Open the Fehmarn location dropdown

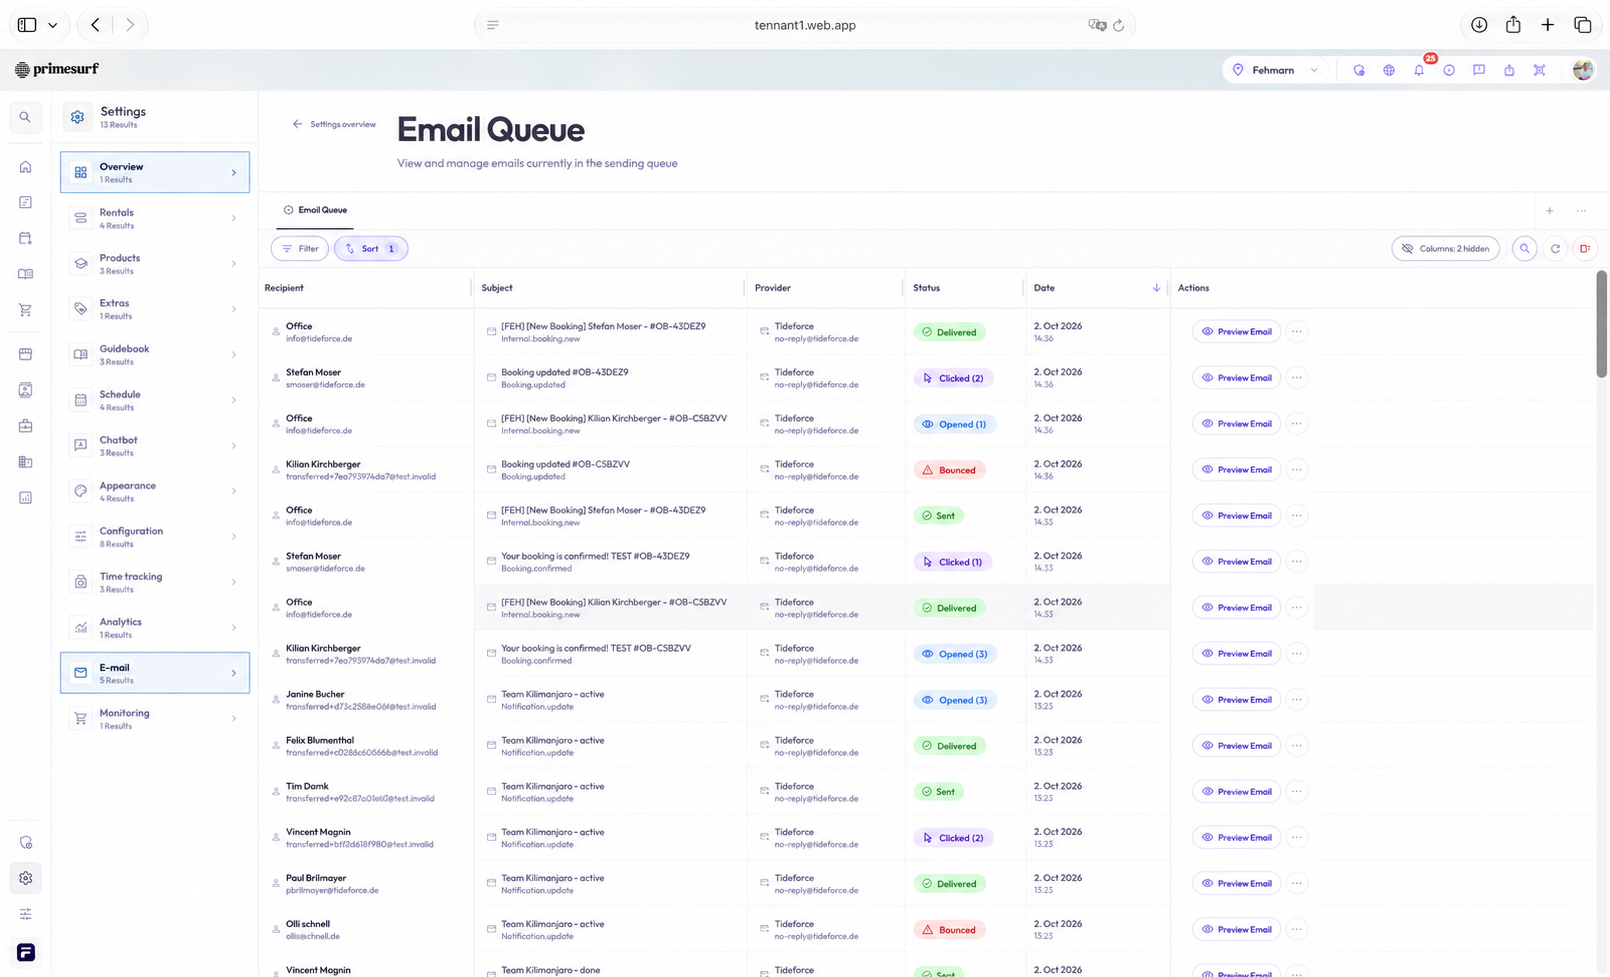click(1275, 70)
